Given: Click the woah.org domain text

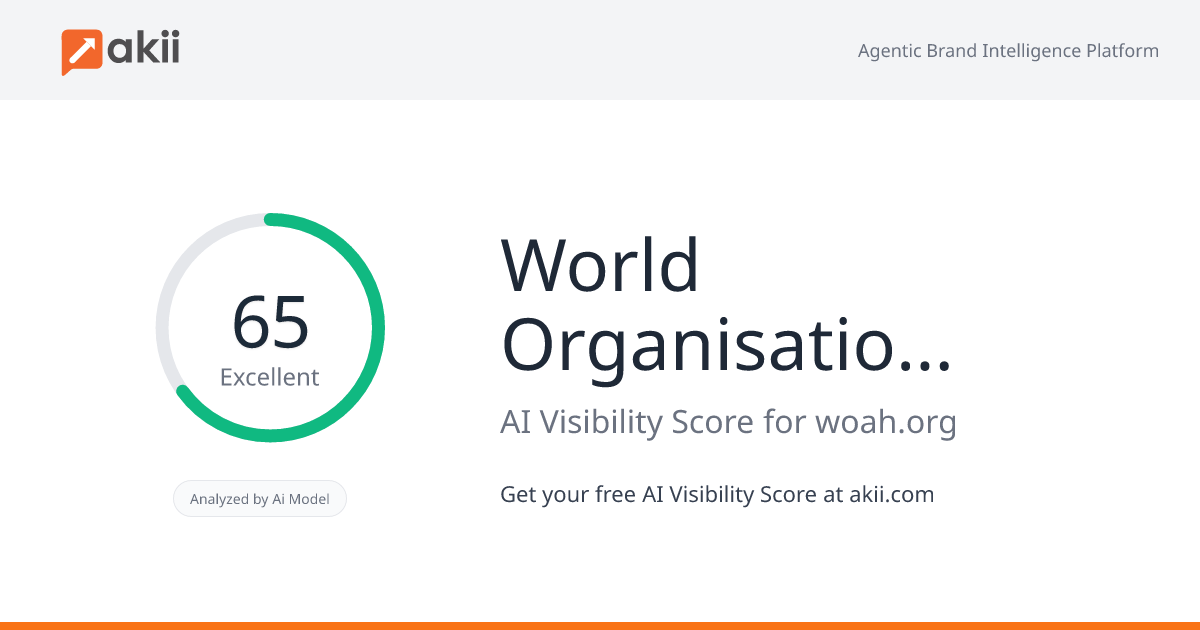Looking at the screenshot, I should click(x=884, y=421).
